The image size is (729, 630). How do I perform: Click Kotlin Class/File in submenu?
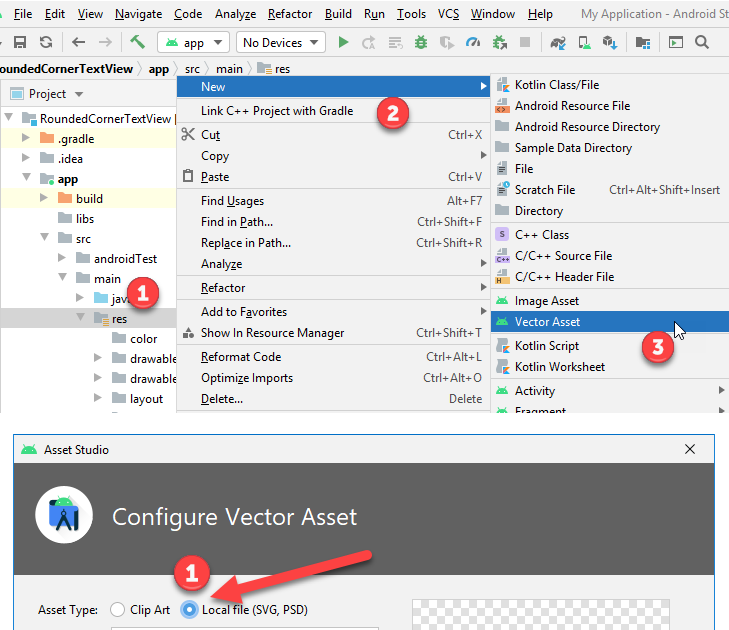pyautogui.click(x=610, y=85)
